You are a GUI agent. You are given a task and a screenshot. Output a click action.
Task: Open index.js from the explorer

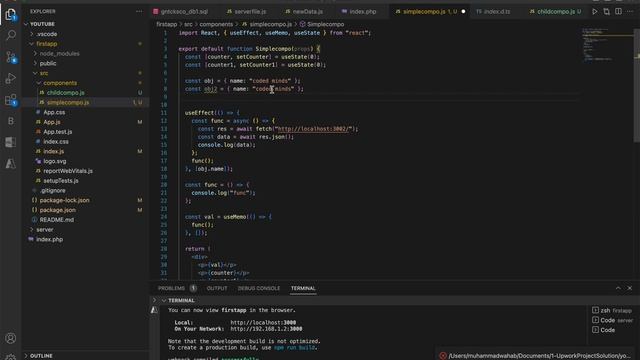click(x=53, y=151)
